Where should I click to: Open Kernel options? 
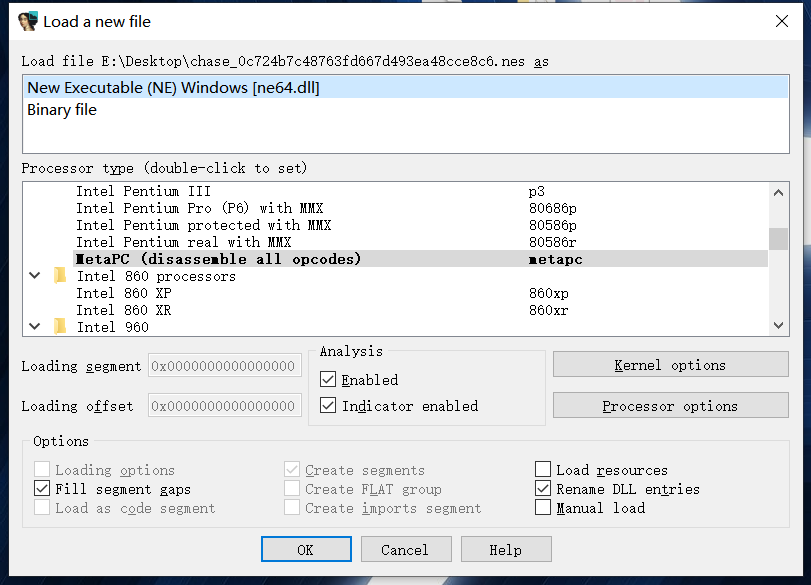click(670, 365)
